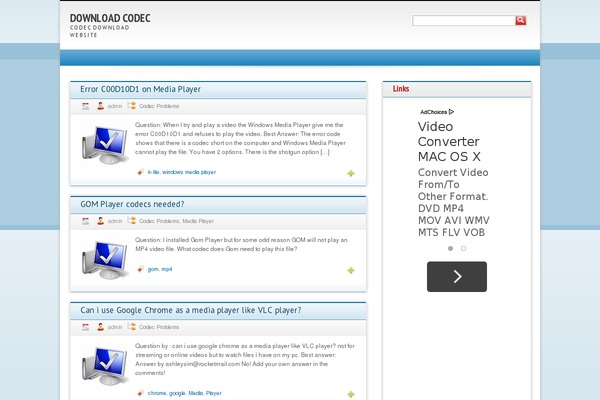Click category icon in GOM Player post

132,220
